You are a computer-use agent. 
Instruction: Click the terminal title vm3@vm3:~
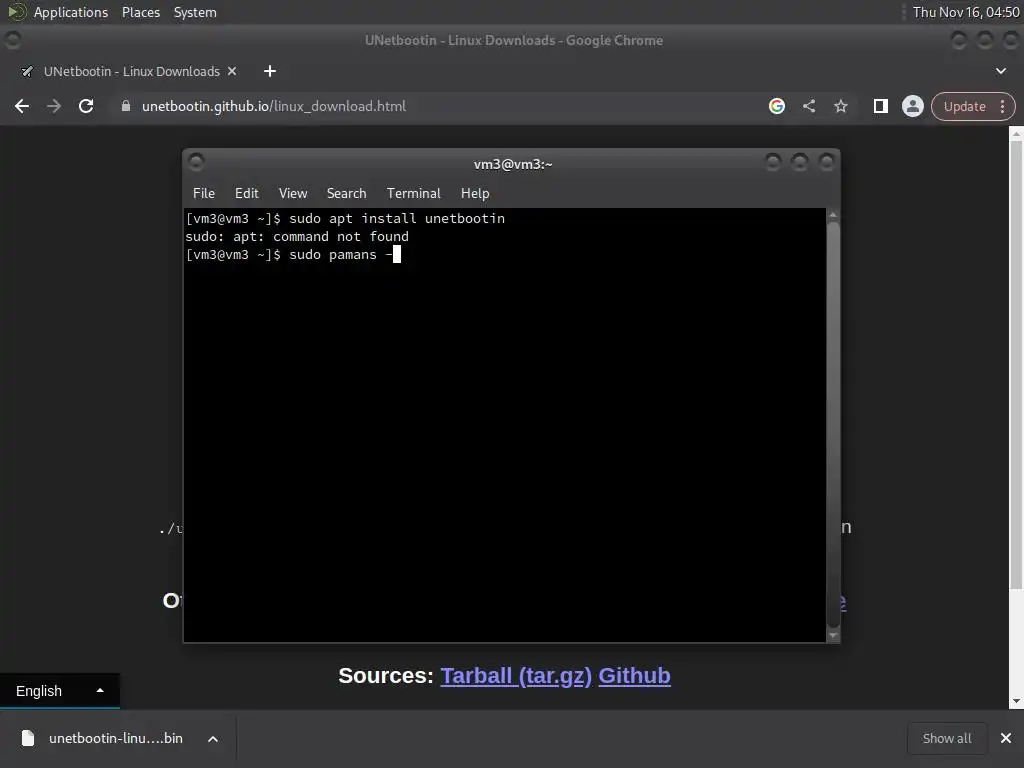click(513, 165)
